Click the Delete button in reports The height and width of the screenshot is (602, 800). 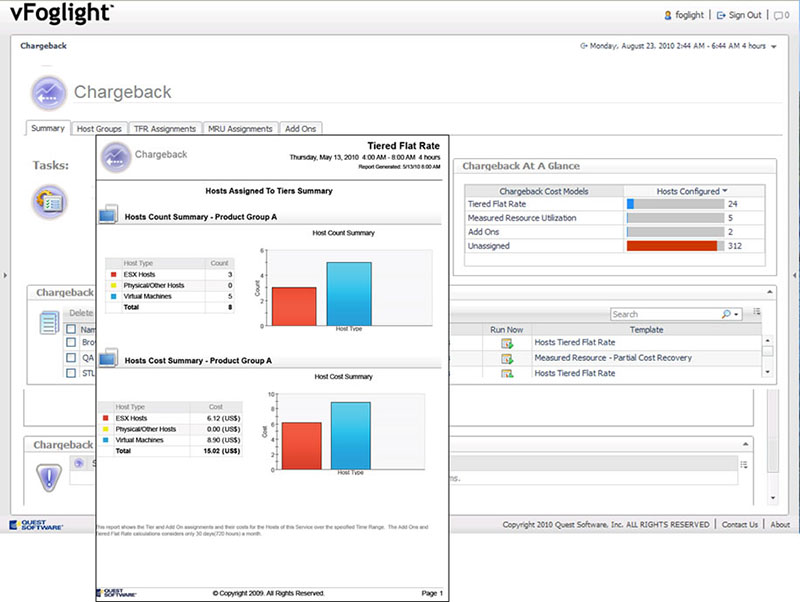tap(81, 313)
